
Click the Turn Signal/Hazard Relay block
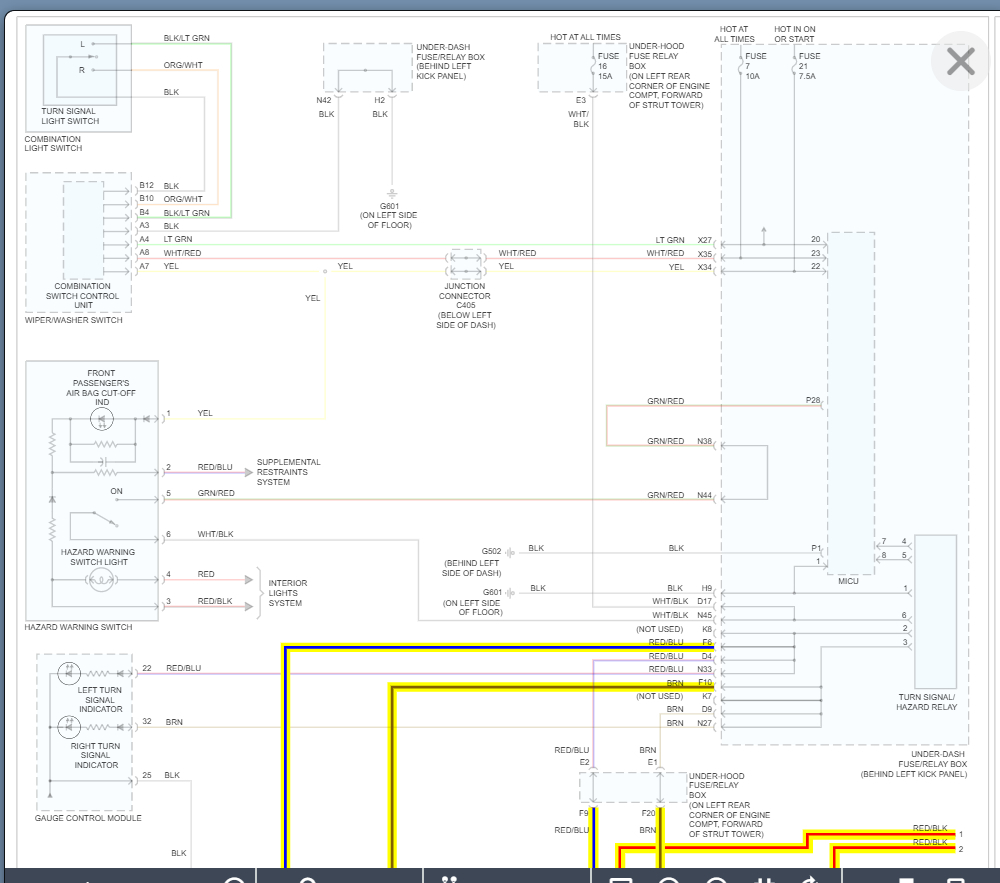(935, 611)
